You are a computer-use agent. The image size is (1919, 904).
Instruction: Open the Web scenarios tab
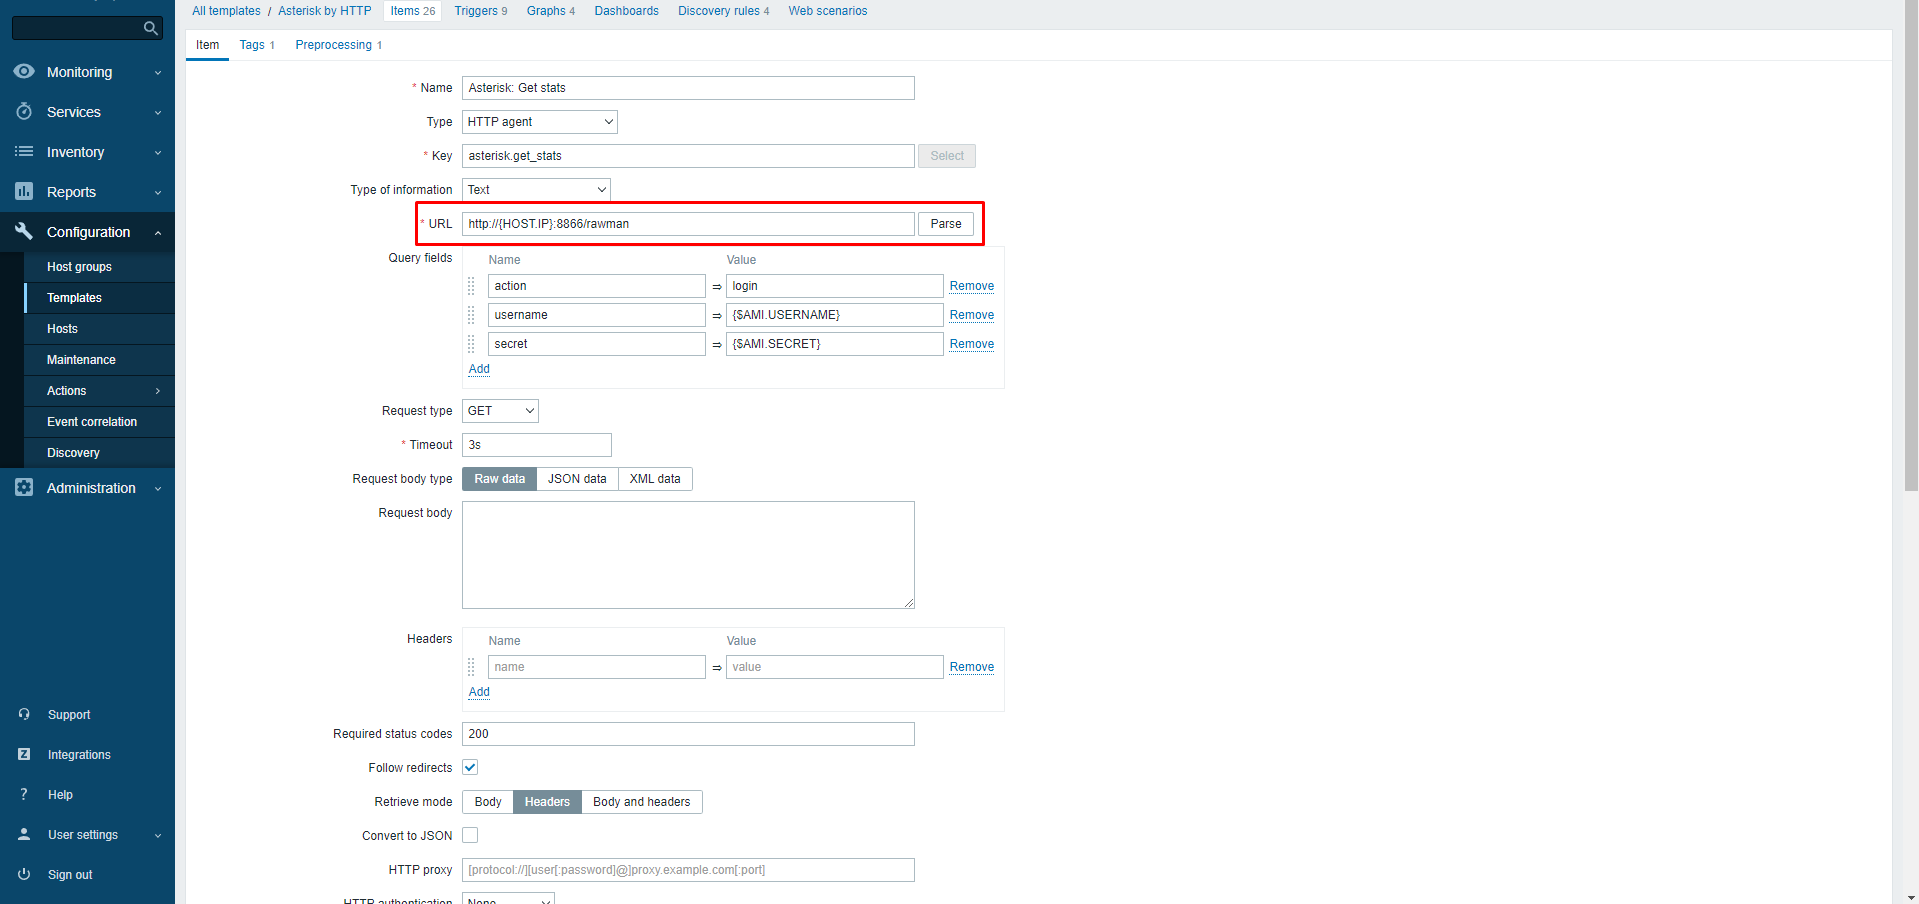point(828,11)
